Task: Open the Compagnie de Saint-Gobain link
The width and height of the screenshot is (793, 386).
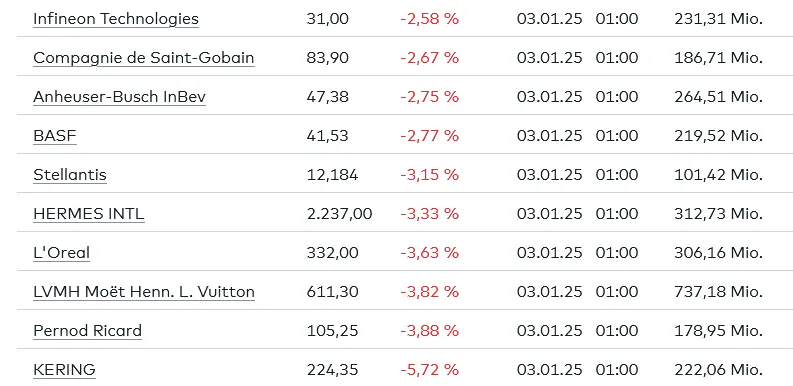Action: tap(144, 58)
